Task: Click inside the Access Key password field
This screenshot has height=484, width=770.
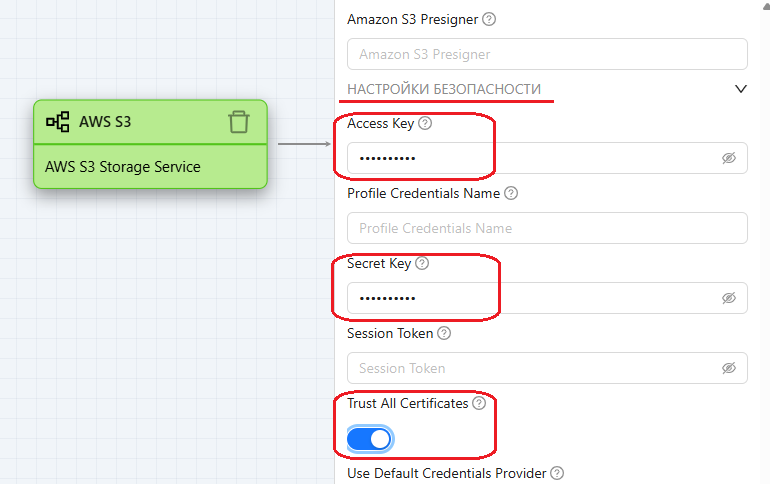Action: (530, 158)
